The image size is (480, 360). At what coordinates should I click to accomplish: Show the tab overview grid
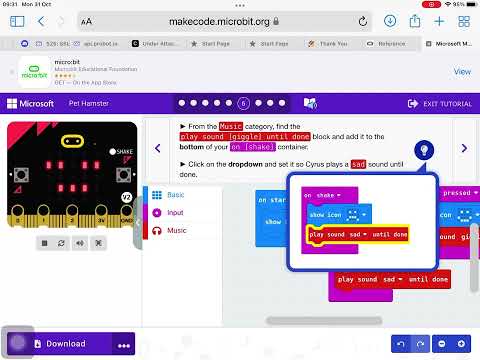click(x=464, y=22)
